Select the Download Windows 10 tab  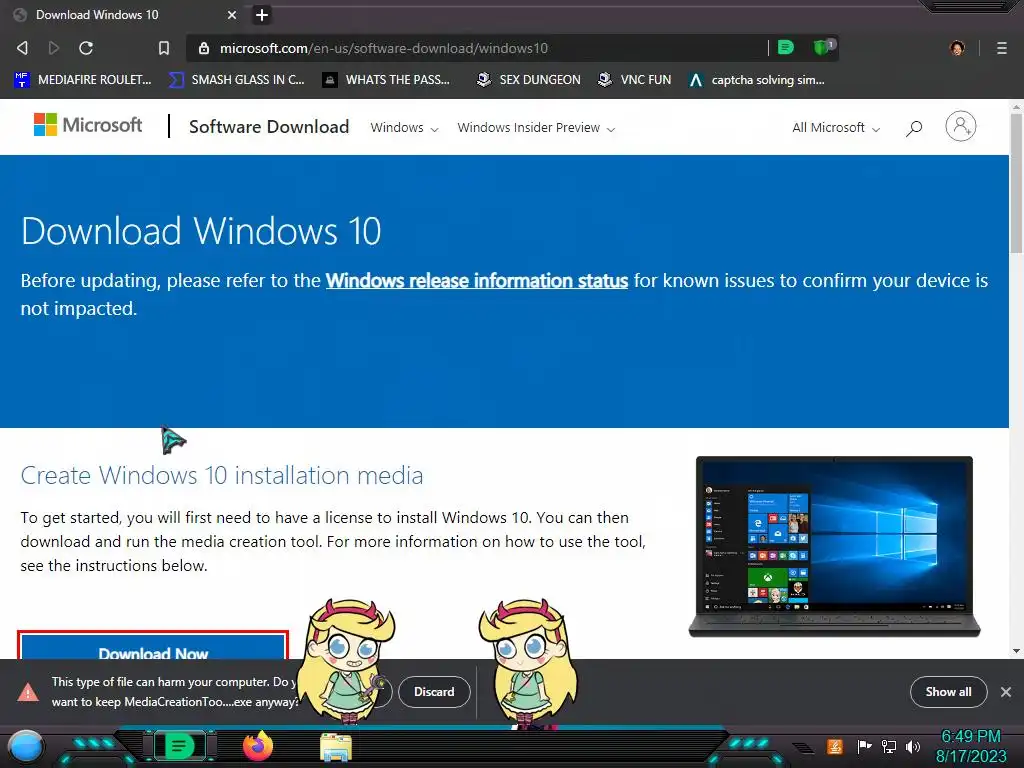(x=124, y=15)
